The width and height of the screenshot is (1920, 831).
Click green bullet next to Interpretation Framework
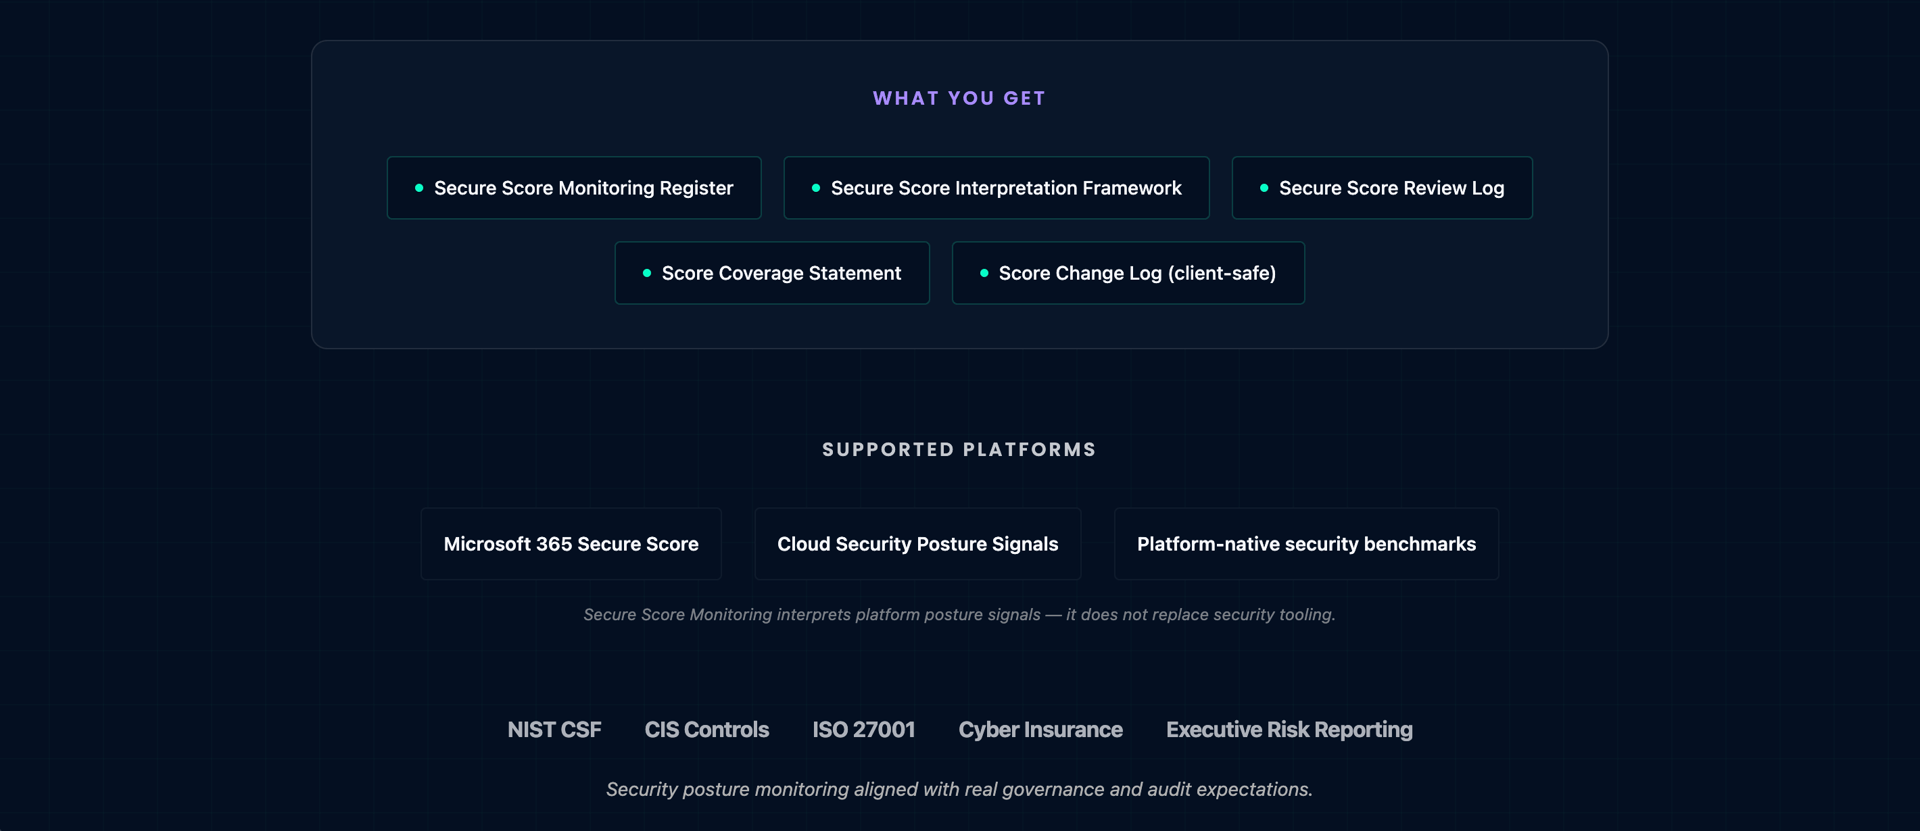816,188
